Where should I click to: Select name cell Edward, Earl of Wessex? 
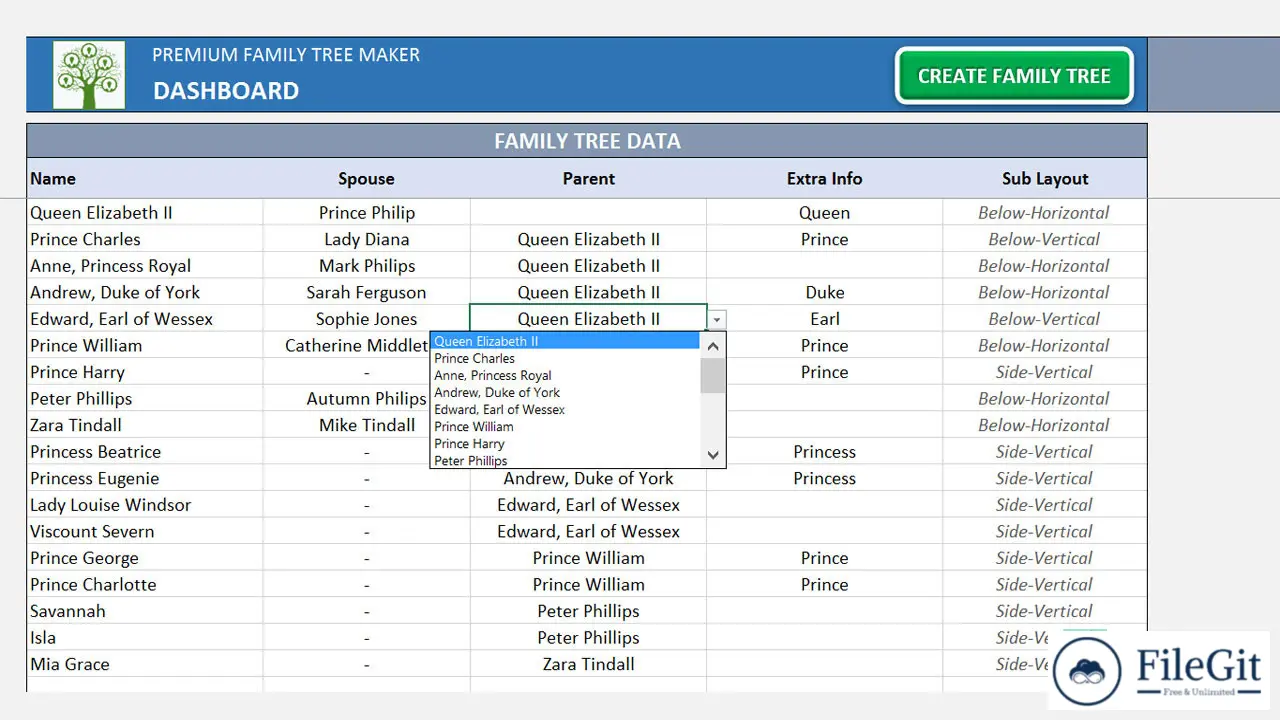click(x=145, y=319)
